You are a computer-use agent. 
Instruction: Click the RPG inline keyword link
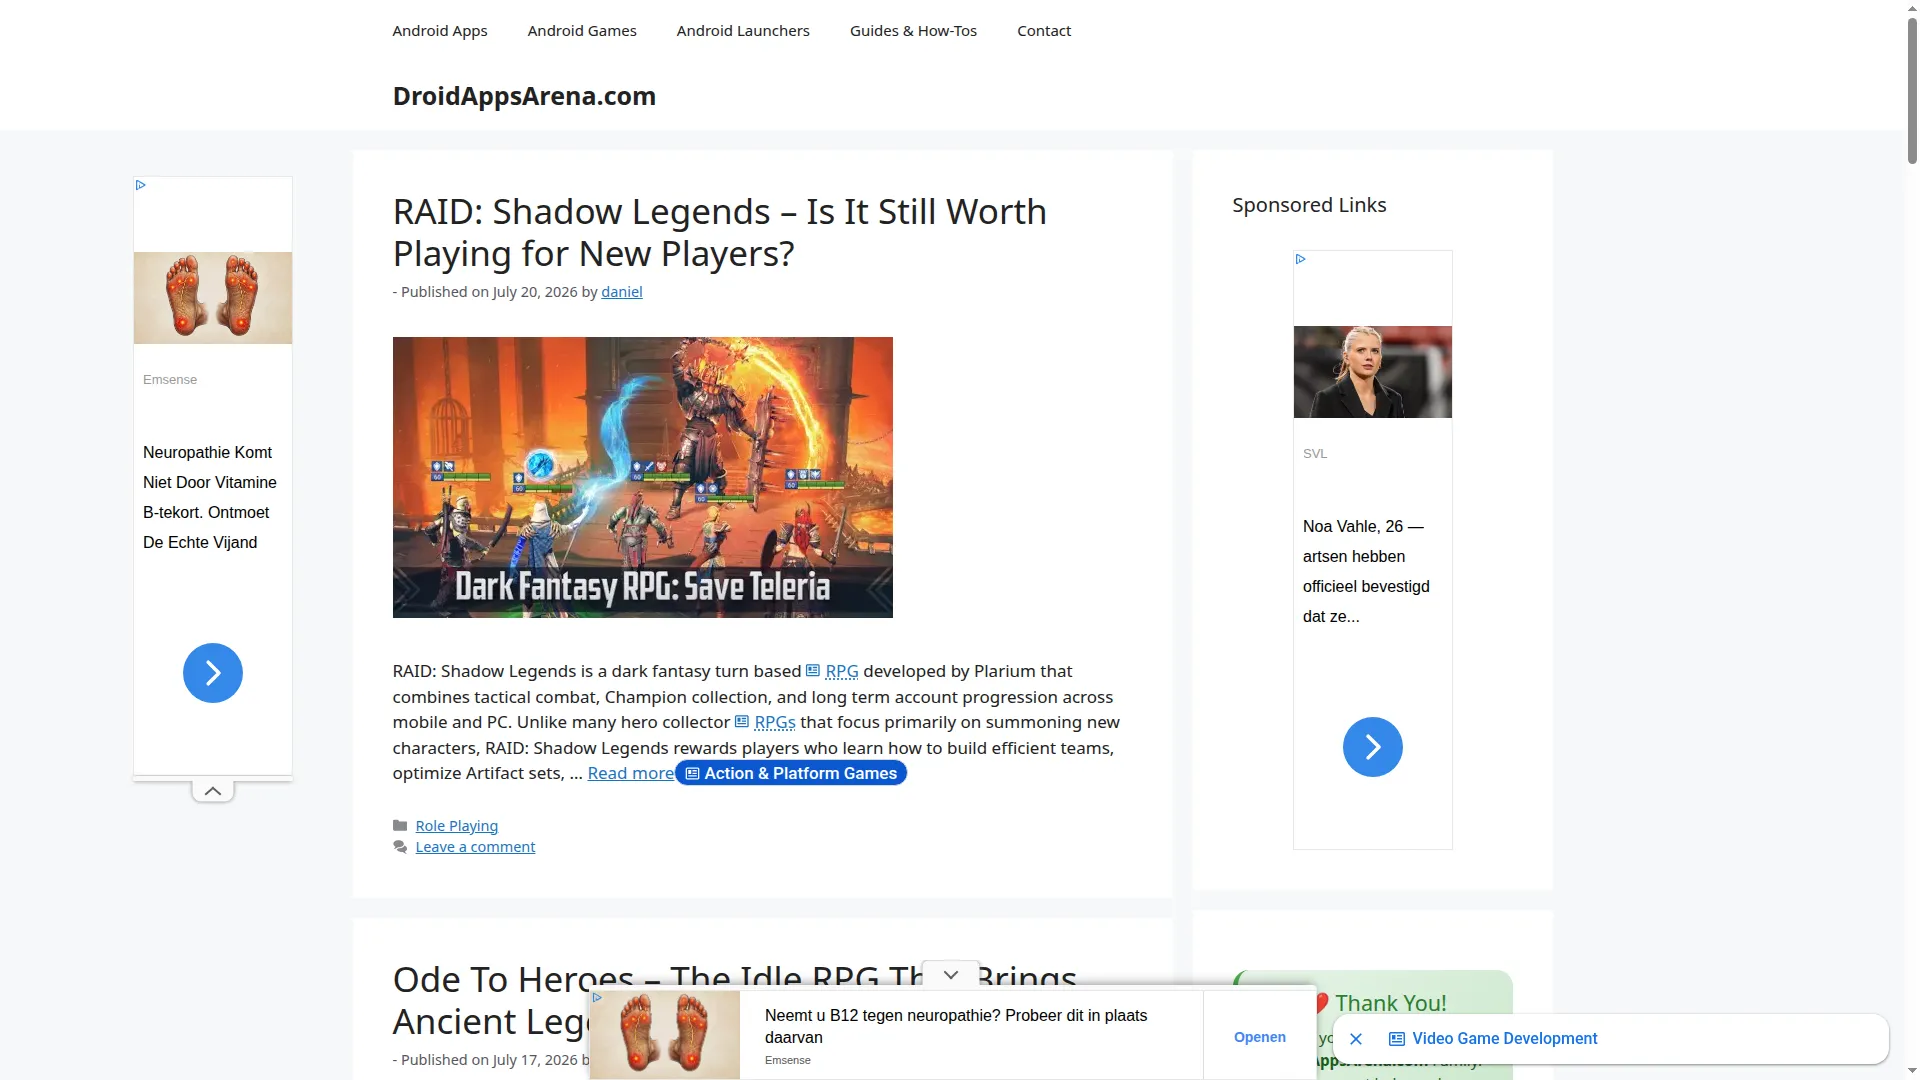[841, 671]
